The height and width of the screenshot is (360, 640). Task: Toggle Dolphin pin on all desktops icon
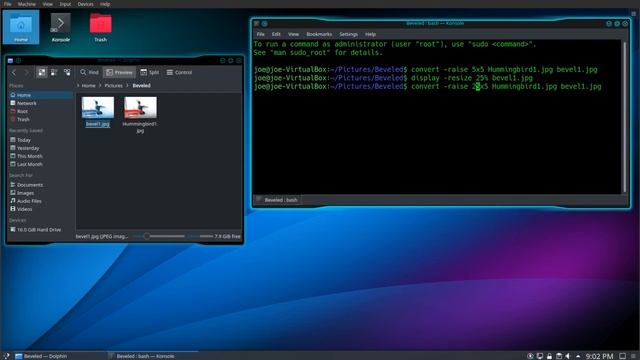coord(18,60)
